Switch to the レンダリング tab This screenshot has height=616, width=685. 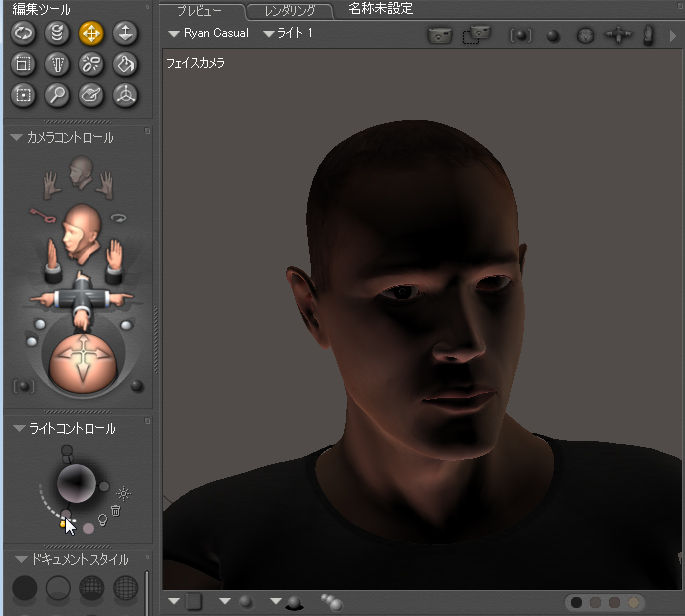289,11
